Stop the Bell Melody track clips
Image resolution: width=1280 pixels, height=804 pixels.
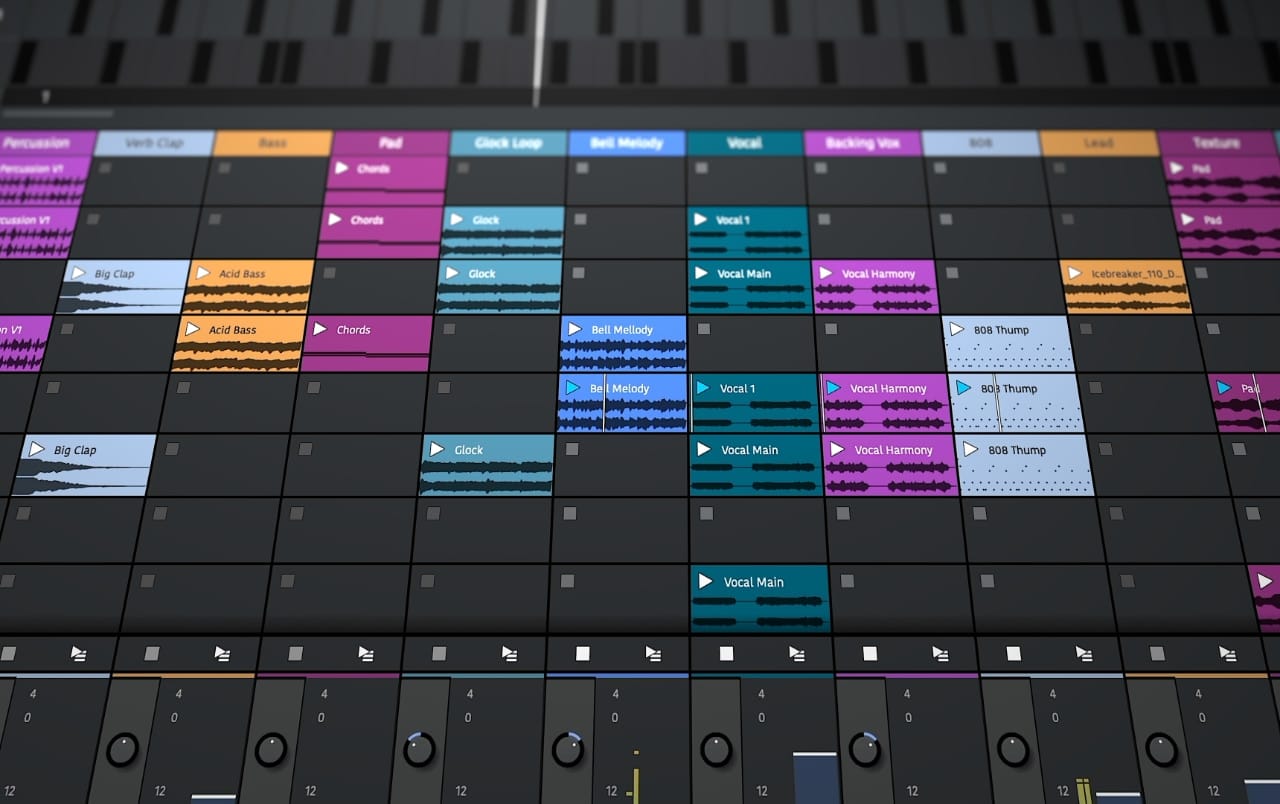pyautogui.click(x=582, y=654)
